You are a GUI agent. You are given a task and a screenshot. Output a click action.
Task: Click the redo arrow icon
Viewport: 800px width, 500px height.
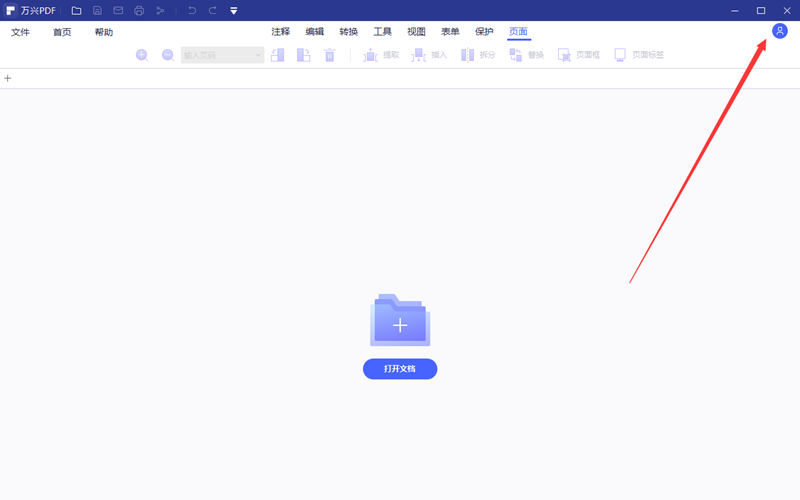point(212,10)
